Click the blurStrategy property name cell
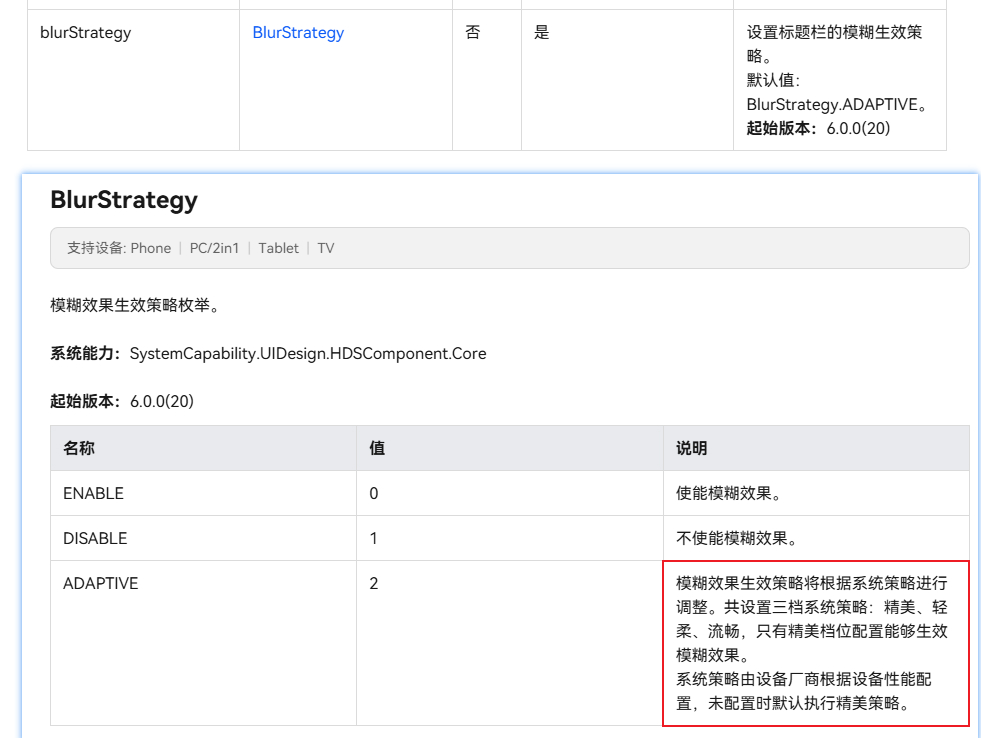 click(x=85, y=32)
